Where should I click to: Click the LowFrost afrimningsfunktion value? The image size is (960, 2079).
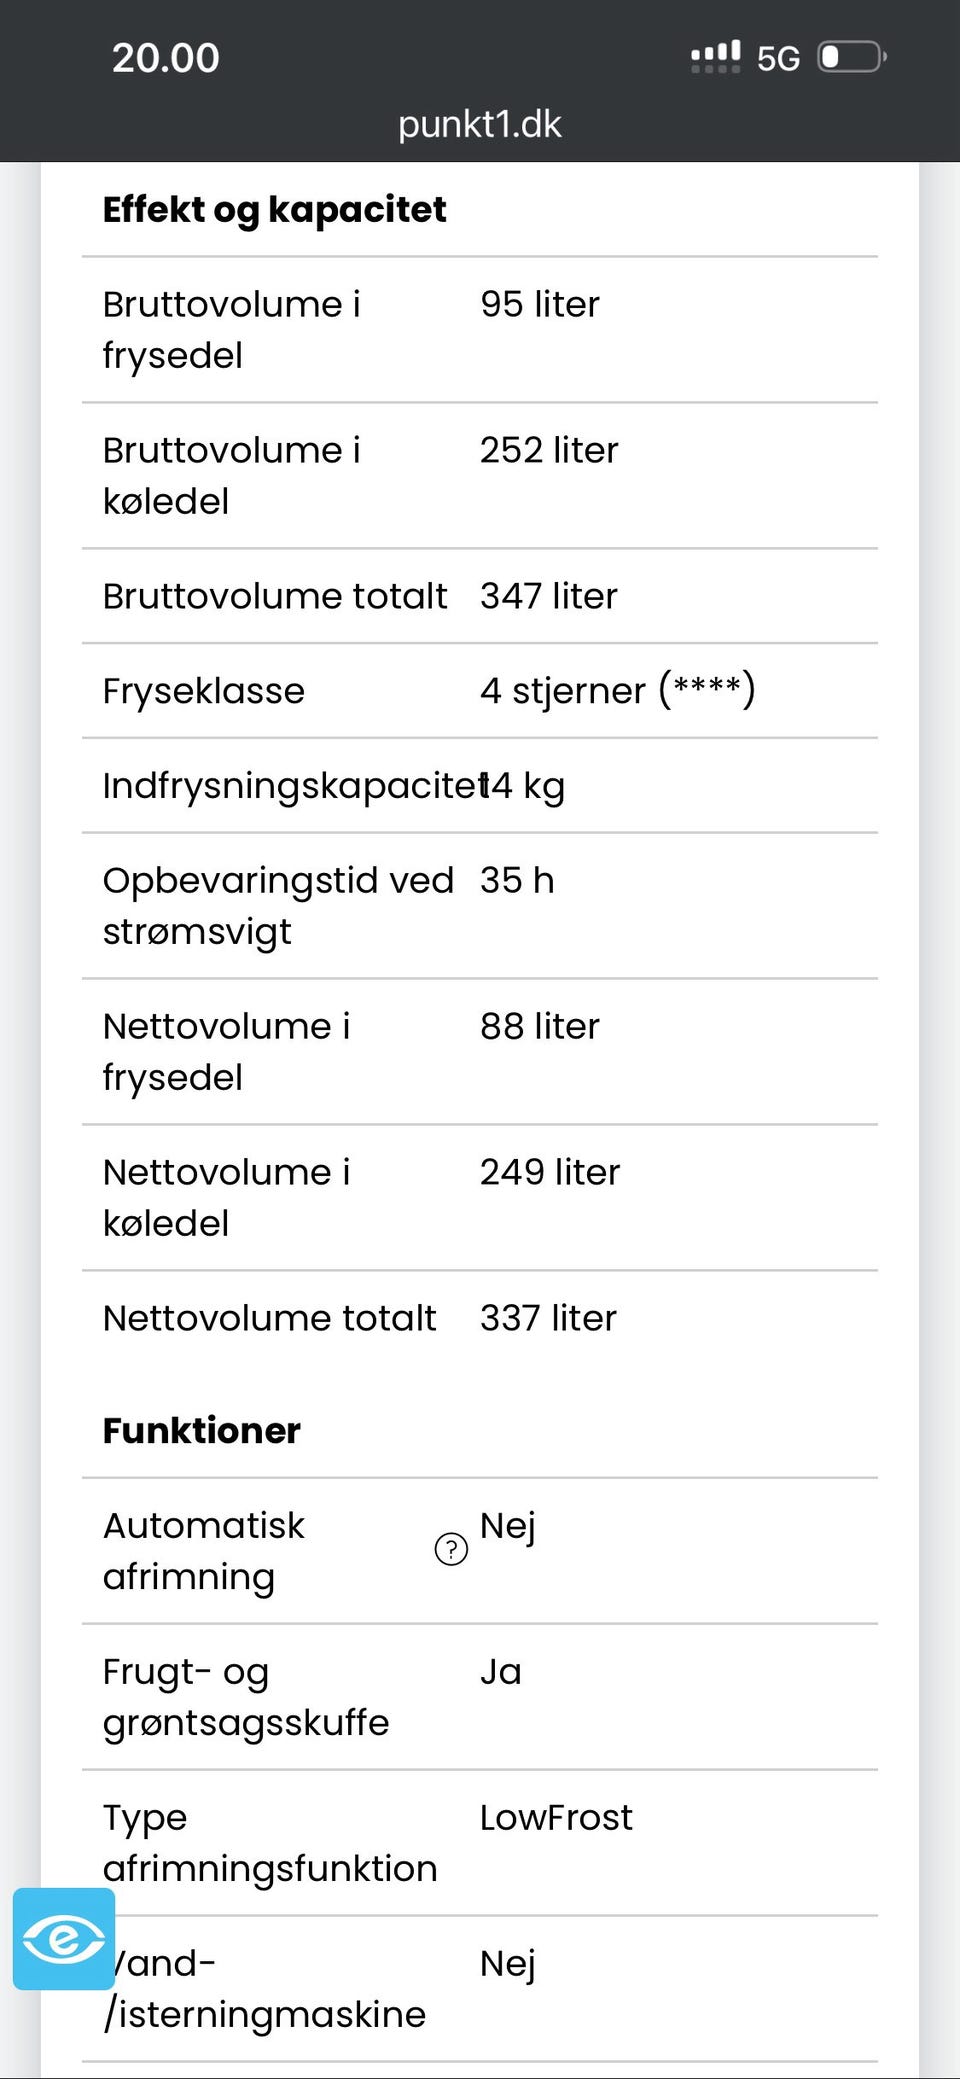pos(556,1817)
